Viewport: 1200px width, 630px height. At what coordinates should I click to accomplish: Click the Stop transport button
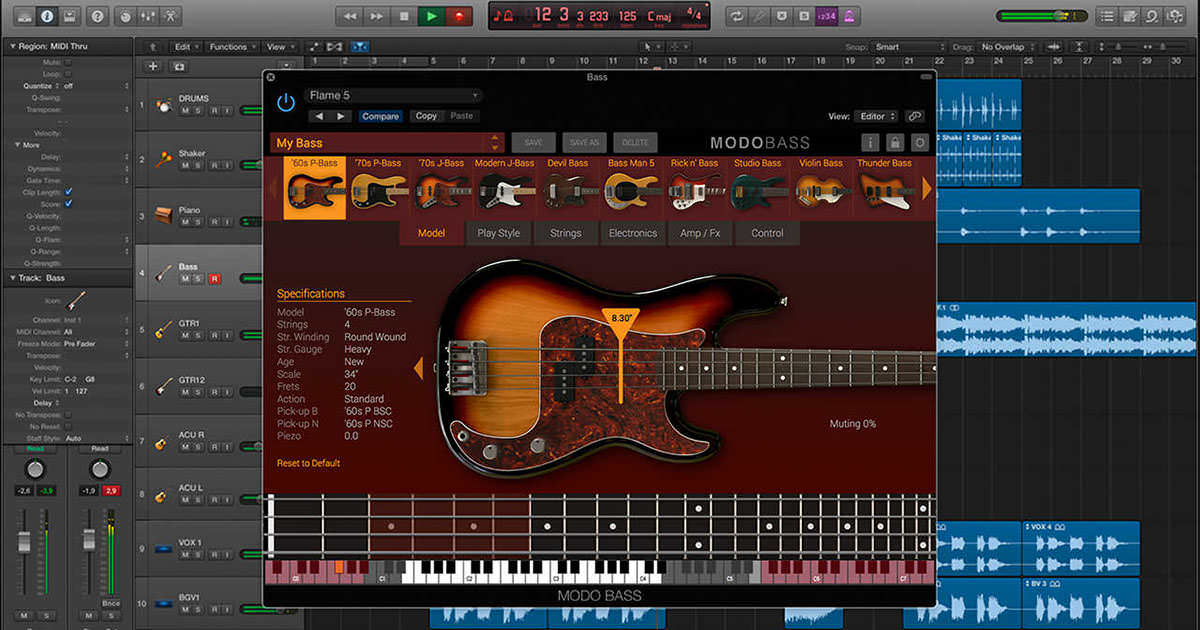pos(404,16)
